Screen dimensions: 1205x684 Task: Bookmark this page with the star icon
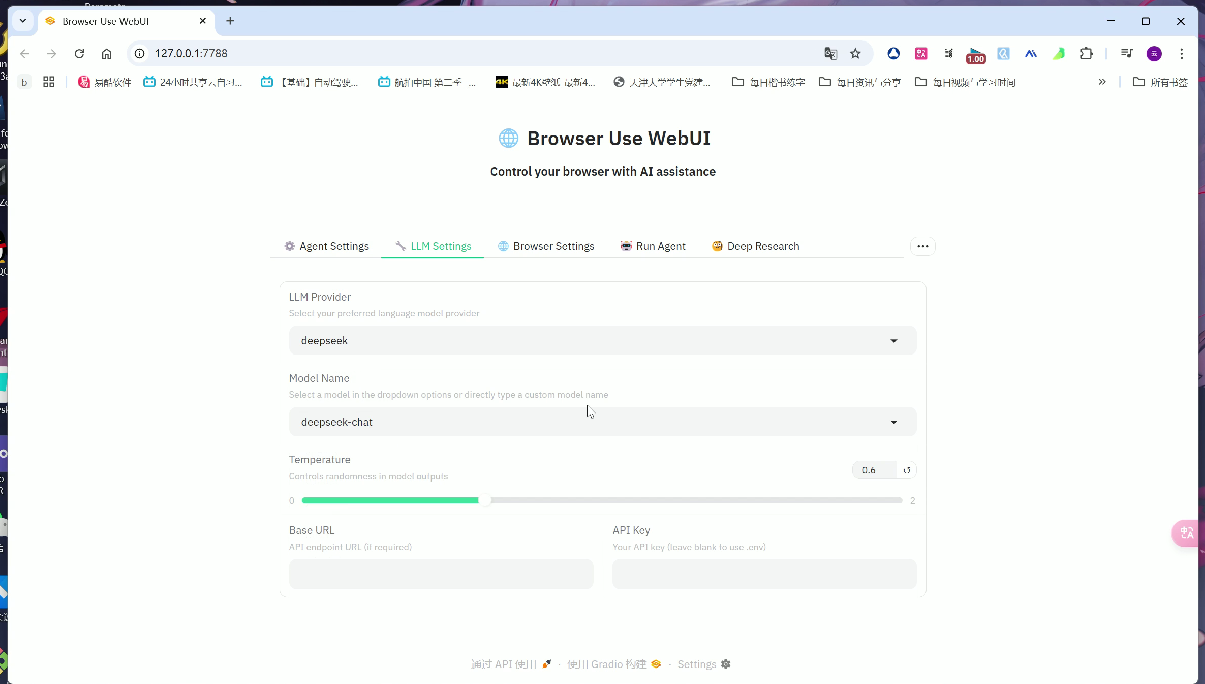(x=855, y=53)
